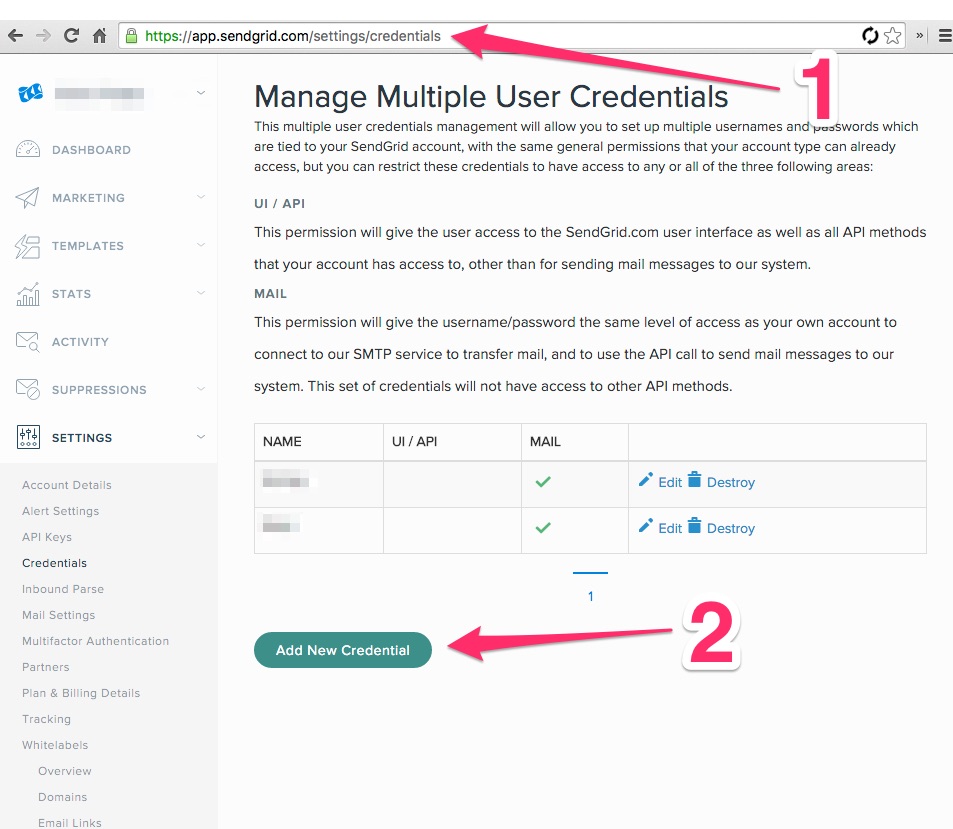
Task: Show hidden extensions via the double chevron
Action: pyautogui.click(x=920, y=36)
